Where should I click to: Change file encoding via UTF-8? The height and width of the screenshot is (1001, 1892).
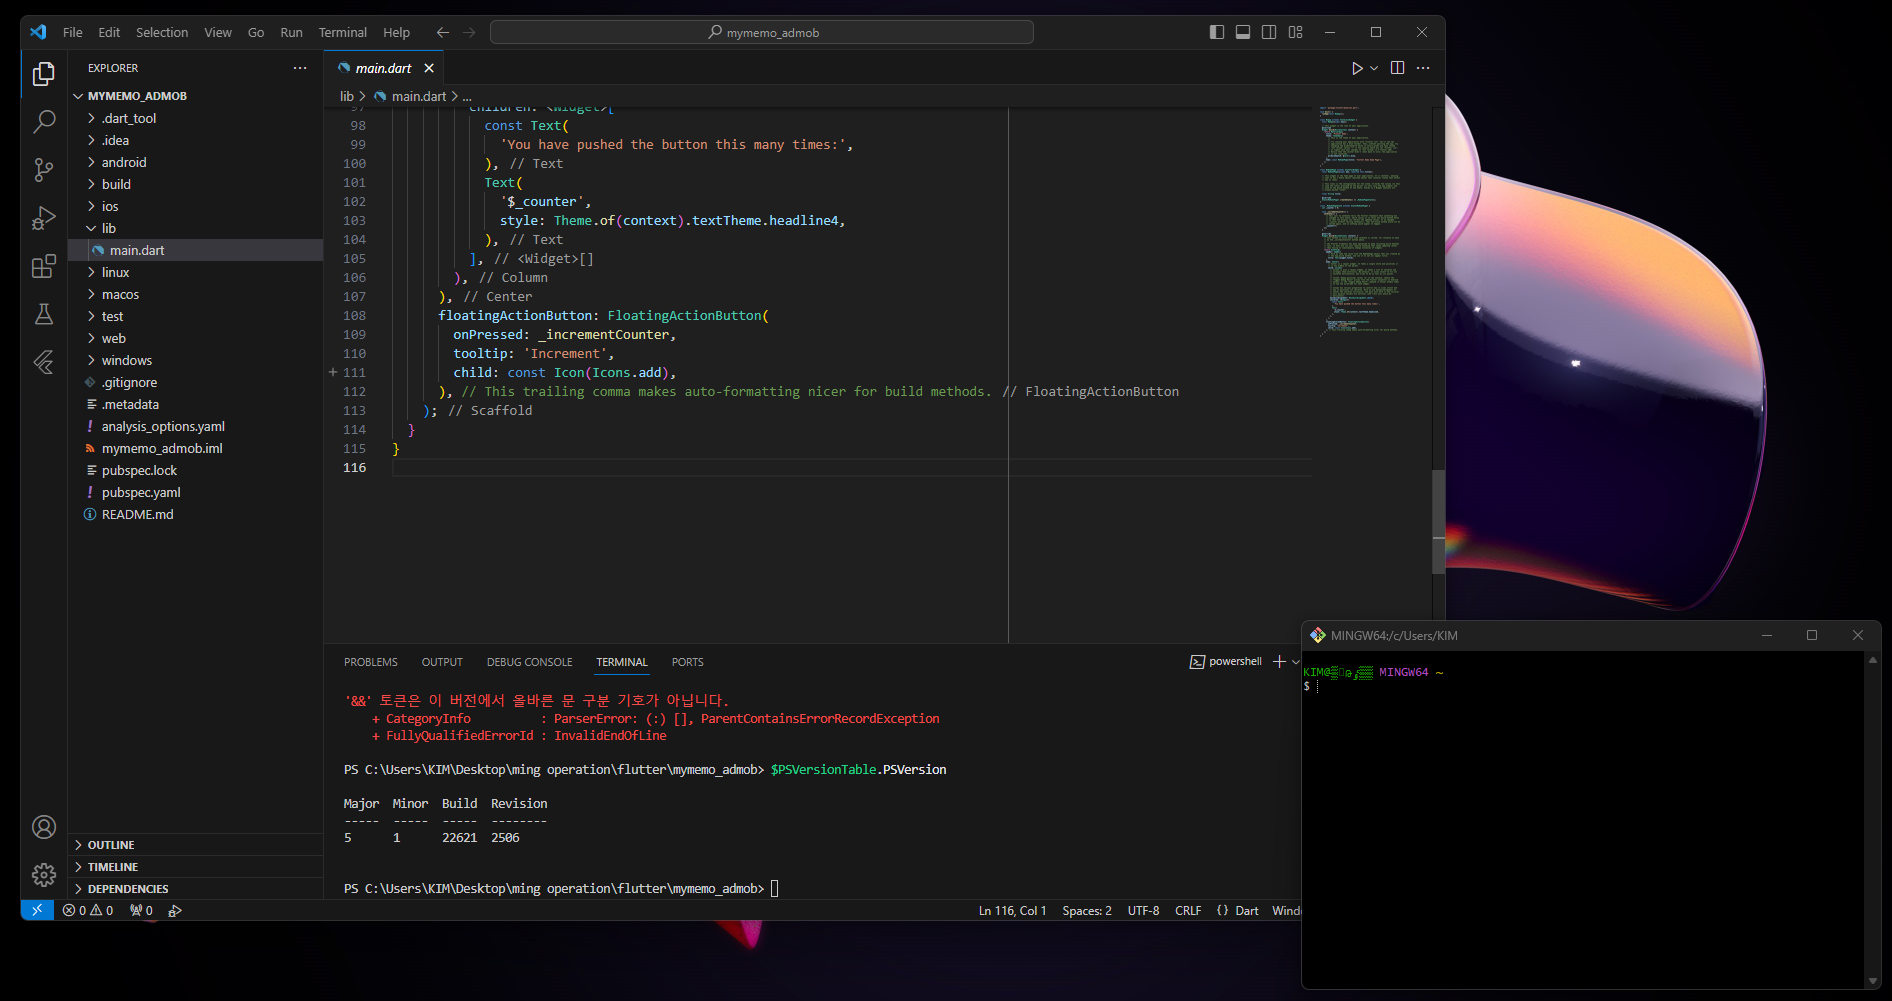1143,910
